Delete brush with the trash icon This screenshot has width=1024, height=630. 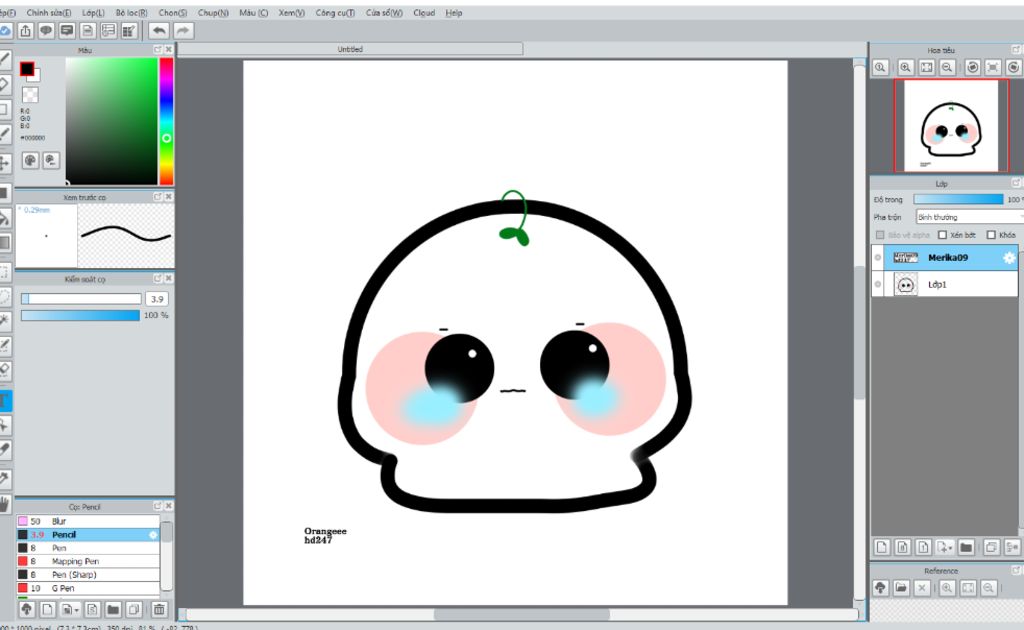(158, 610)
